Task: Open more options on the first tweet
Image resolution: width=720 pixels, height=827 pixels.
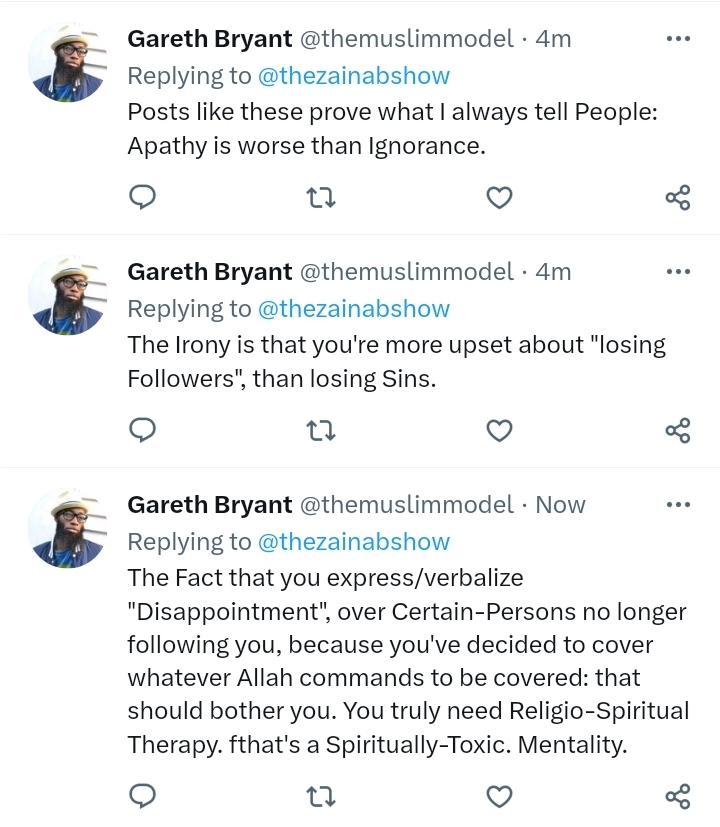Action: (x=678, y=39)
